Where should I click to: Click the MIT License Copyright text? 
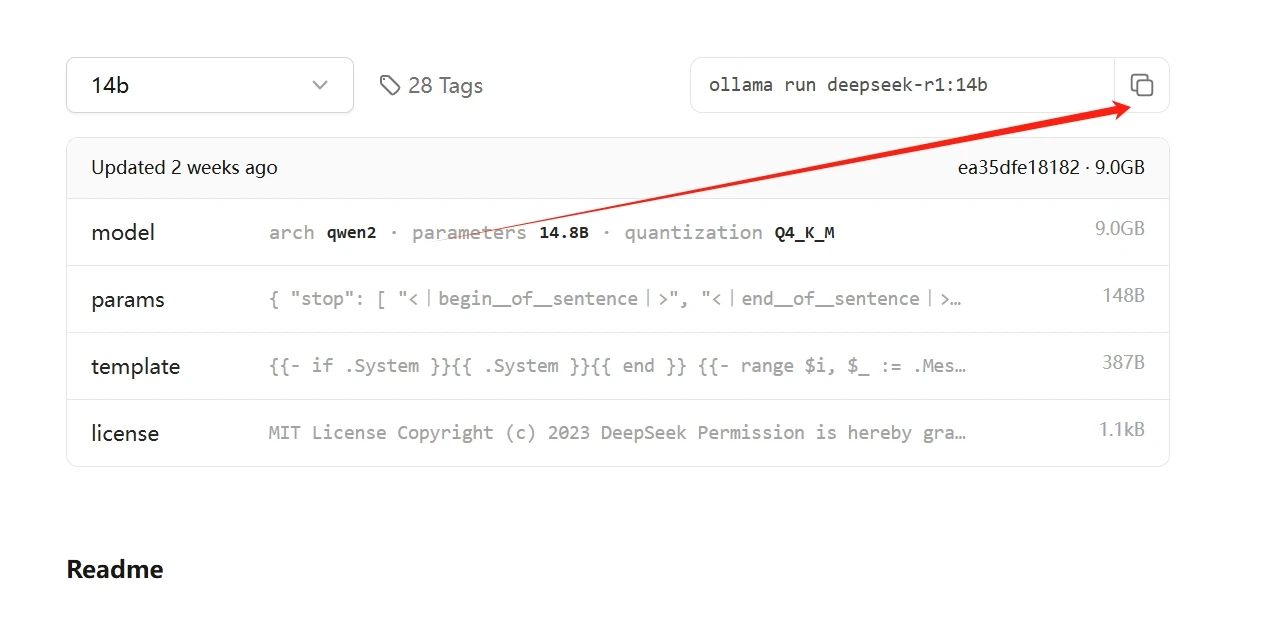tap(618, 433)
